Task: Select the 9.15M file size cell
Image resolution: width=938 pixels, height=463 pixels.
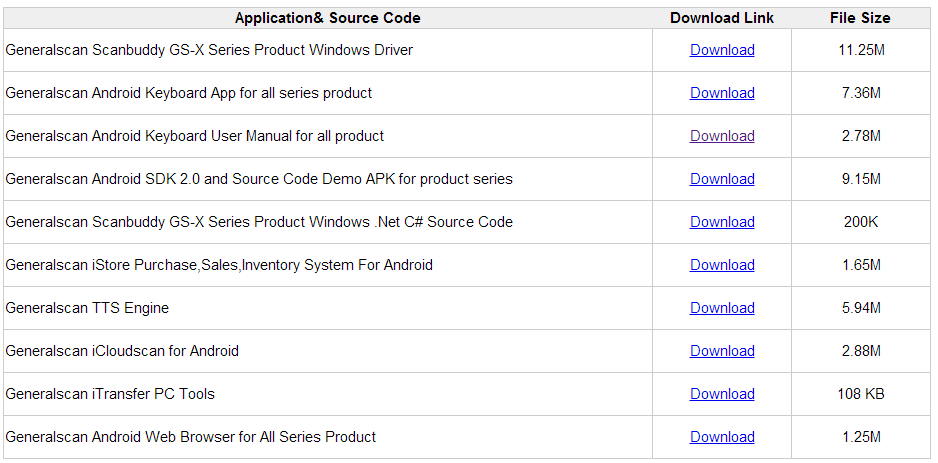Action: 861,179
